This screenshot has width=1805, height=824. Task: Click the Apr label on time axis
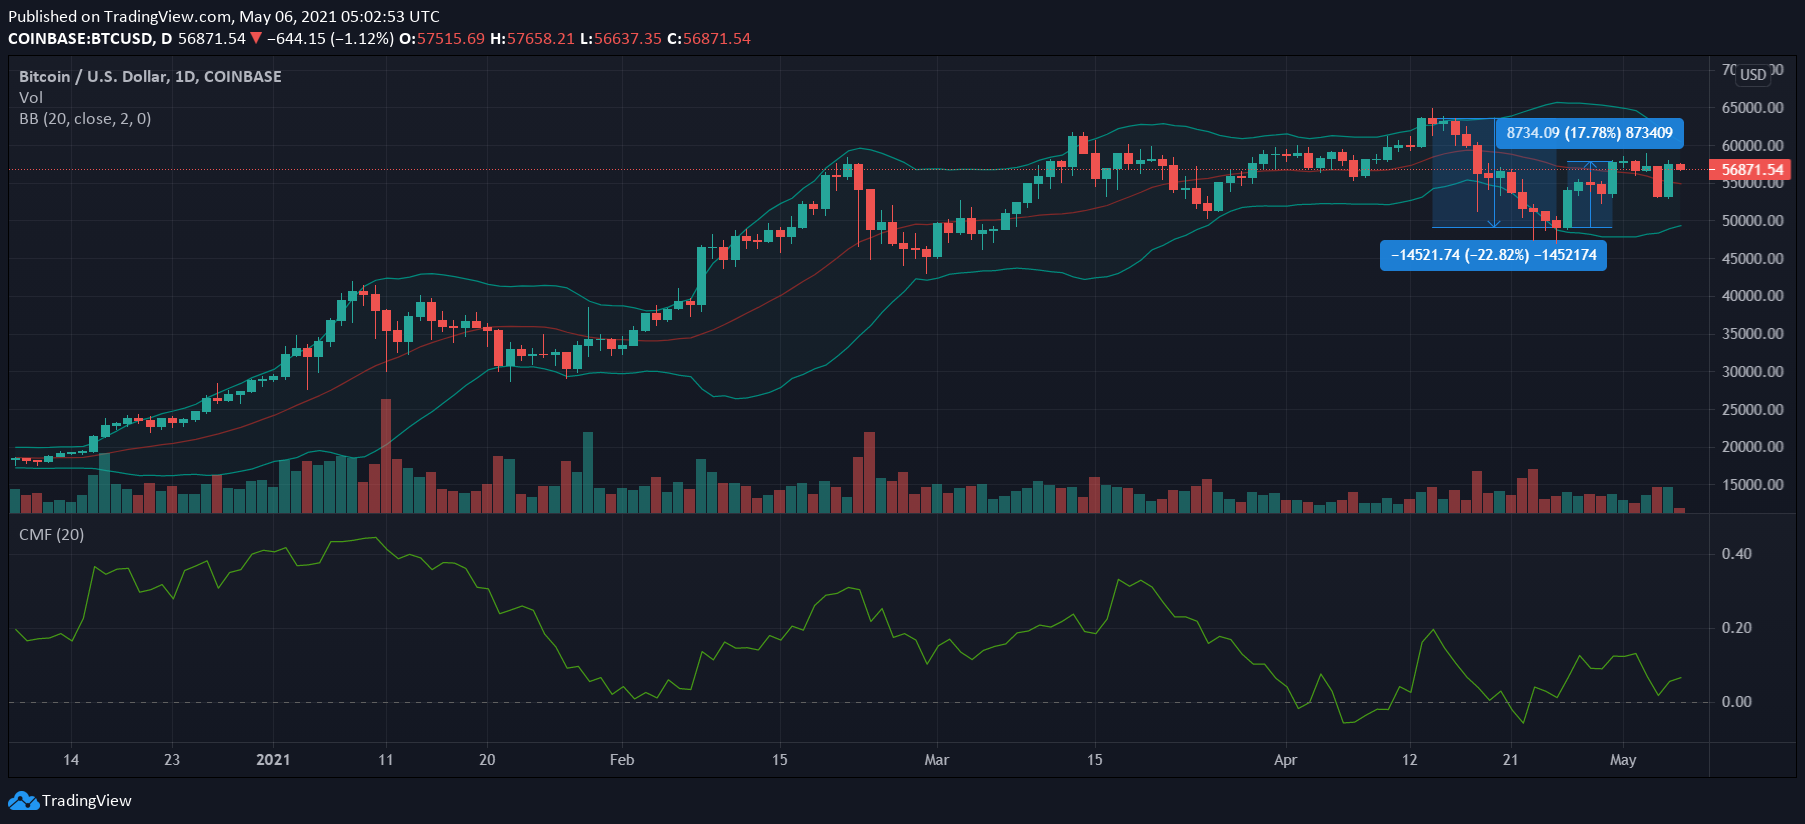[x=1286, y=760]
